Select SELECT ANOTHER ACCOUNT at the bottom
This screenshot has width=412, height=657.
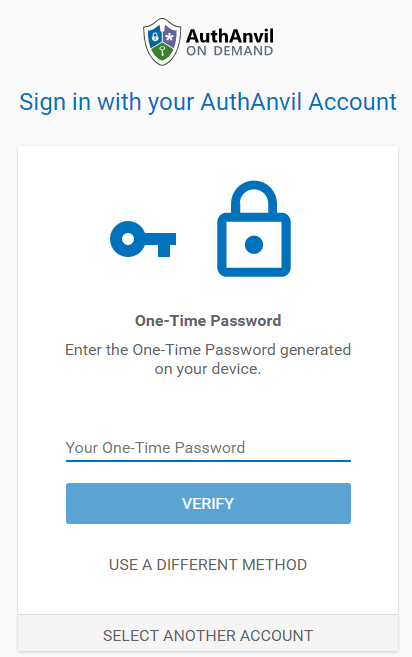coord(208,635)
